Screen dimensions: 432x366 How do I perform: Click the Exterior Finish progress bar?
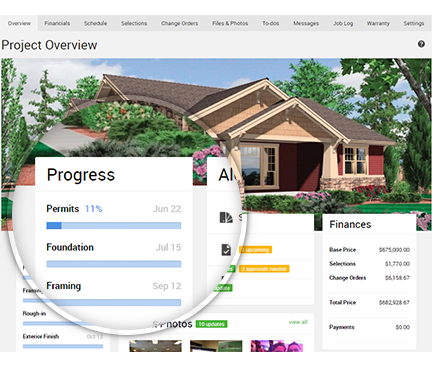point(63,346)
